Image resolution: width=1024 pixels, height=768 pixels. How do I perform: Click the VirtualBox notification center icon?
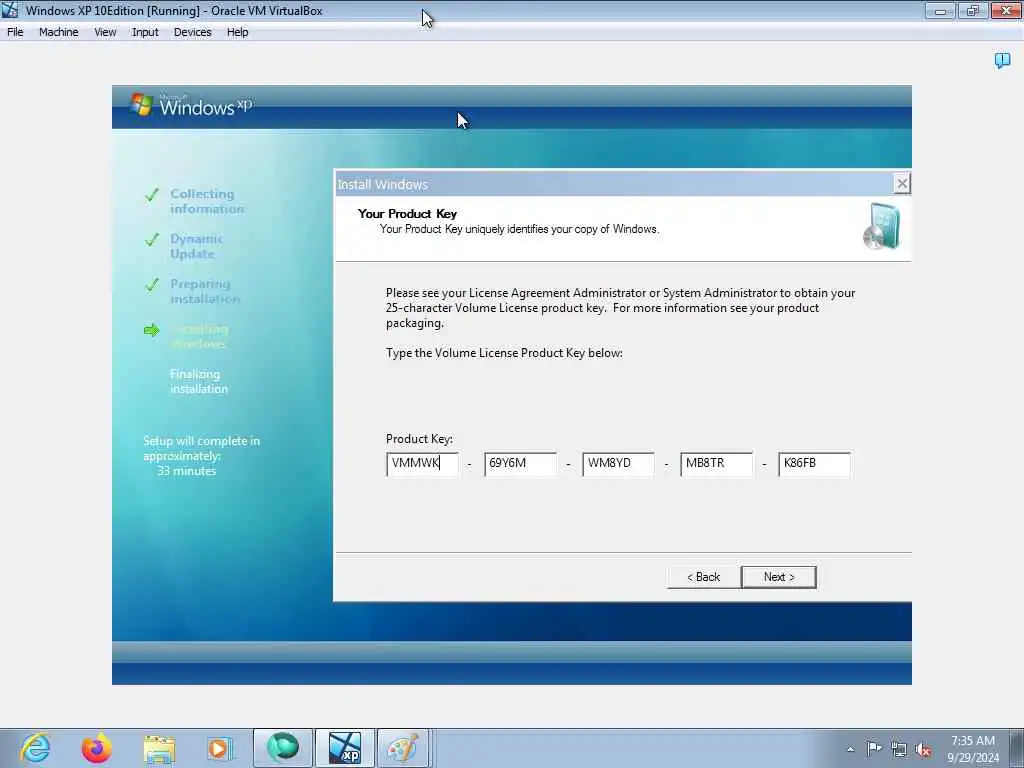pos(1002,61)
